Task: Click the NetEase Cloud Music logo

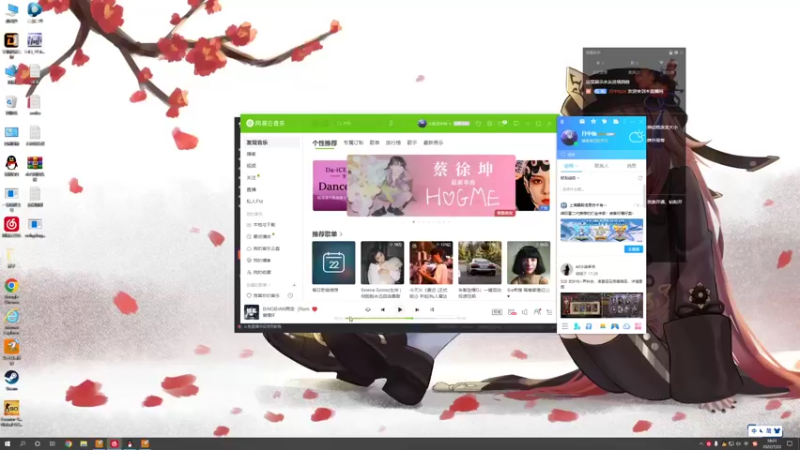Action: (x=266, y=123)
